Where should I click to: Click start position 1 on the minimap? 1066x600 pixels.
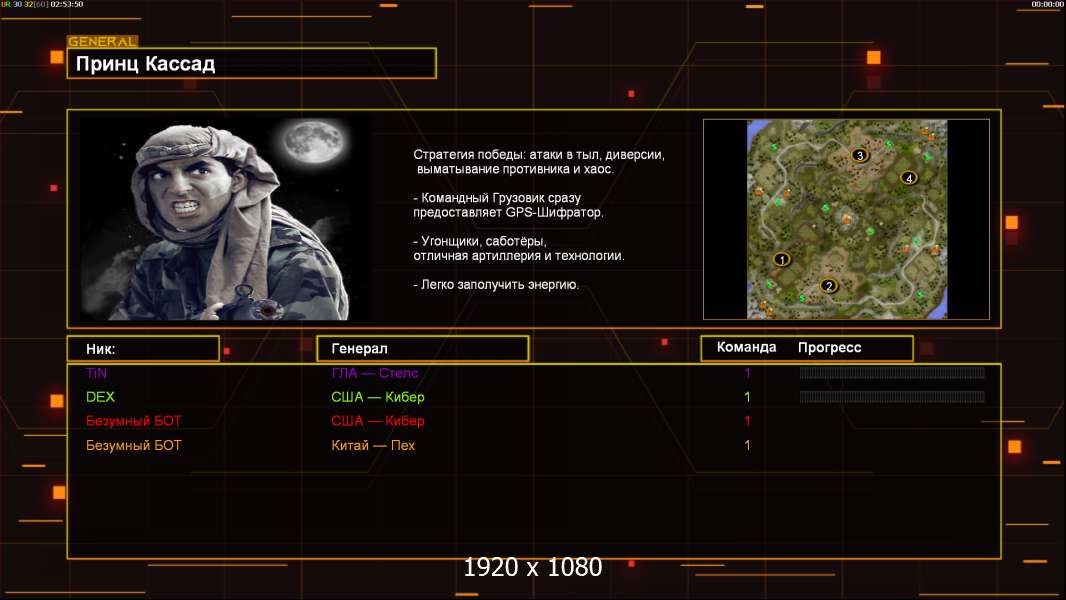tap(782, 259)
